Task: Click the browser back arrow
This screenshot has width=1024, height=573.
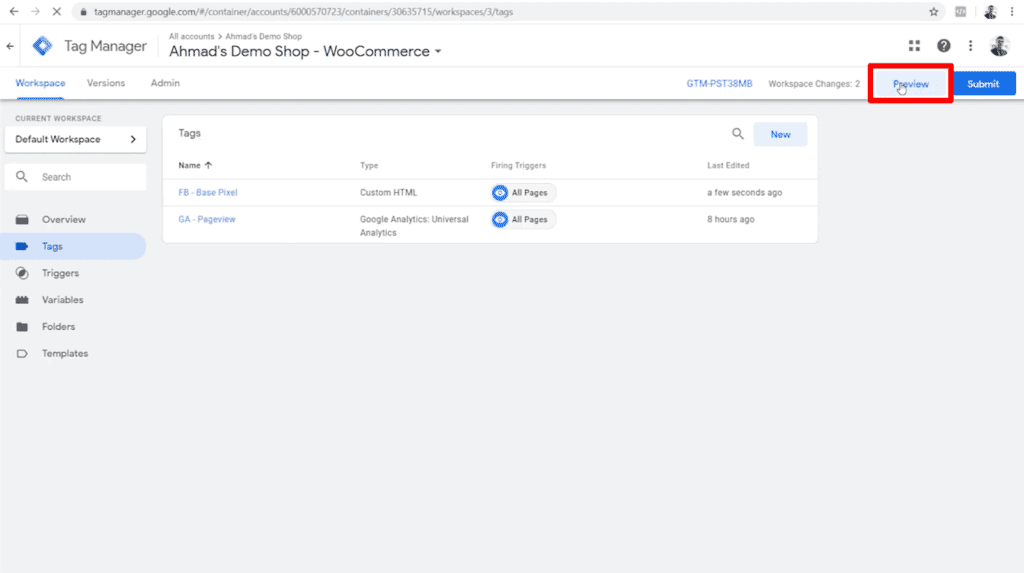Action: pos(14,12)
